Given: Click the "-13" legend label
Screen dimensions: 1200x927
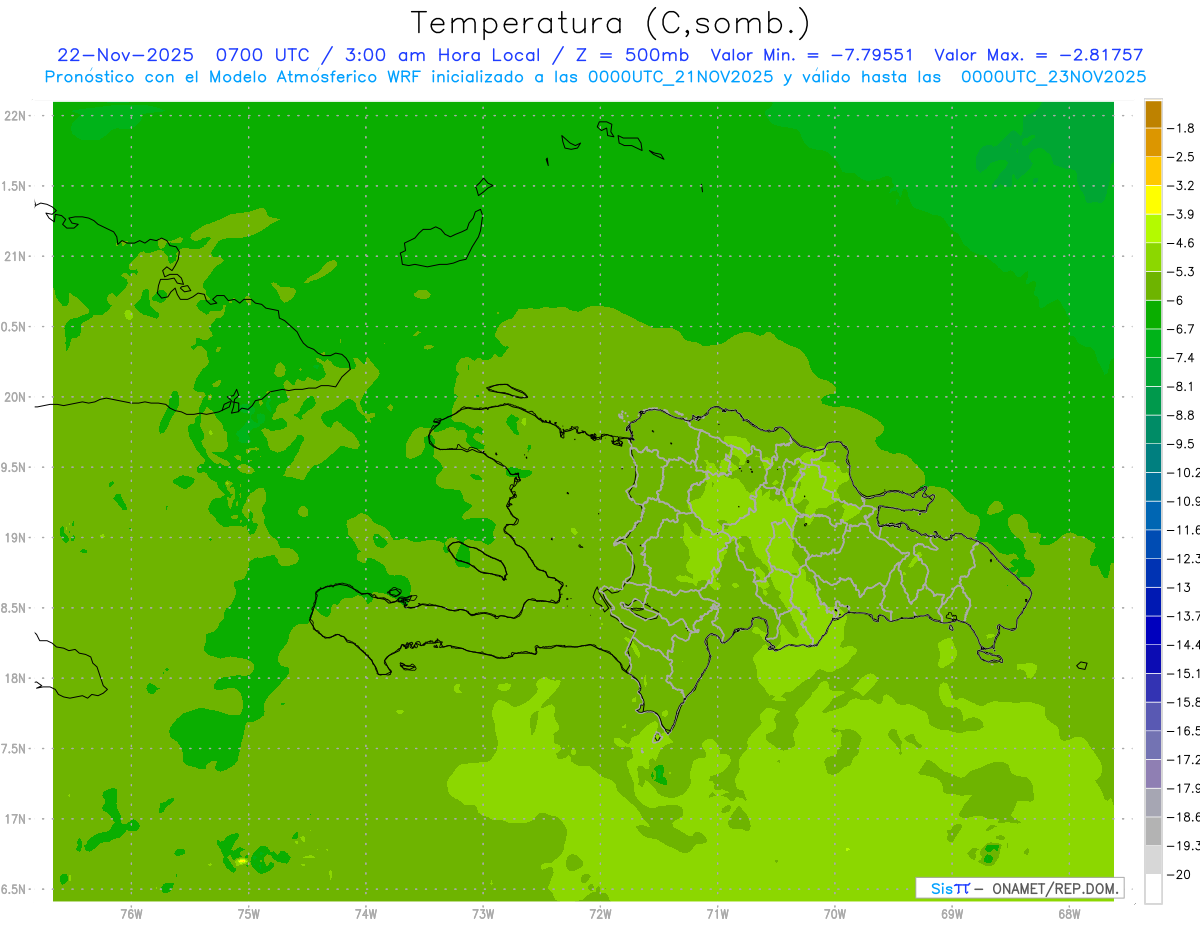Looking at the screenshot, I should pos(1179,587).
